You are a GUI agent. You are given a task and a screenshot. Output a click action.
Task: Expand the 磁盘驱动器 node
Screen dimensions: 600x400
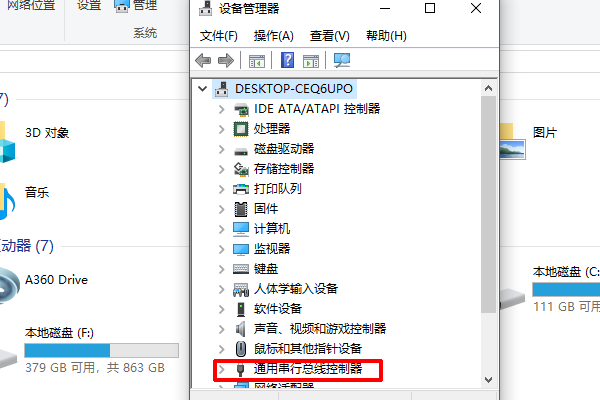[221, 149]
